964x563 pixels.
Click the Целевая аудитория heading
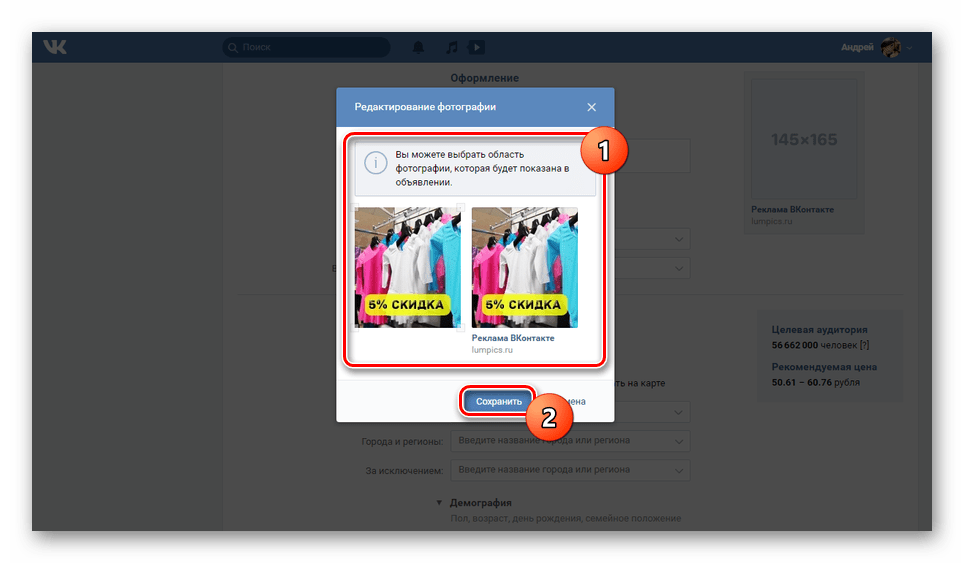click(820, 329)
